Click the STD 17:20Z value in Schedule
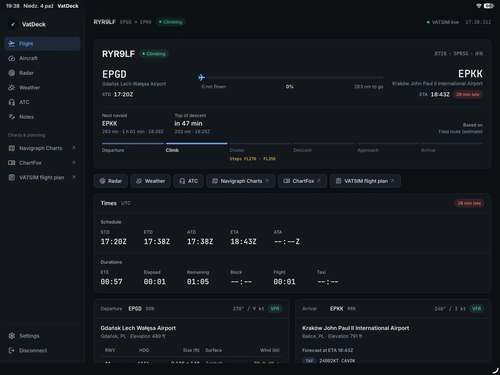 pyautogui.click(x=114, y=241)
